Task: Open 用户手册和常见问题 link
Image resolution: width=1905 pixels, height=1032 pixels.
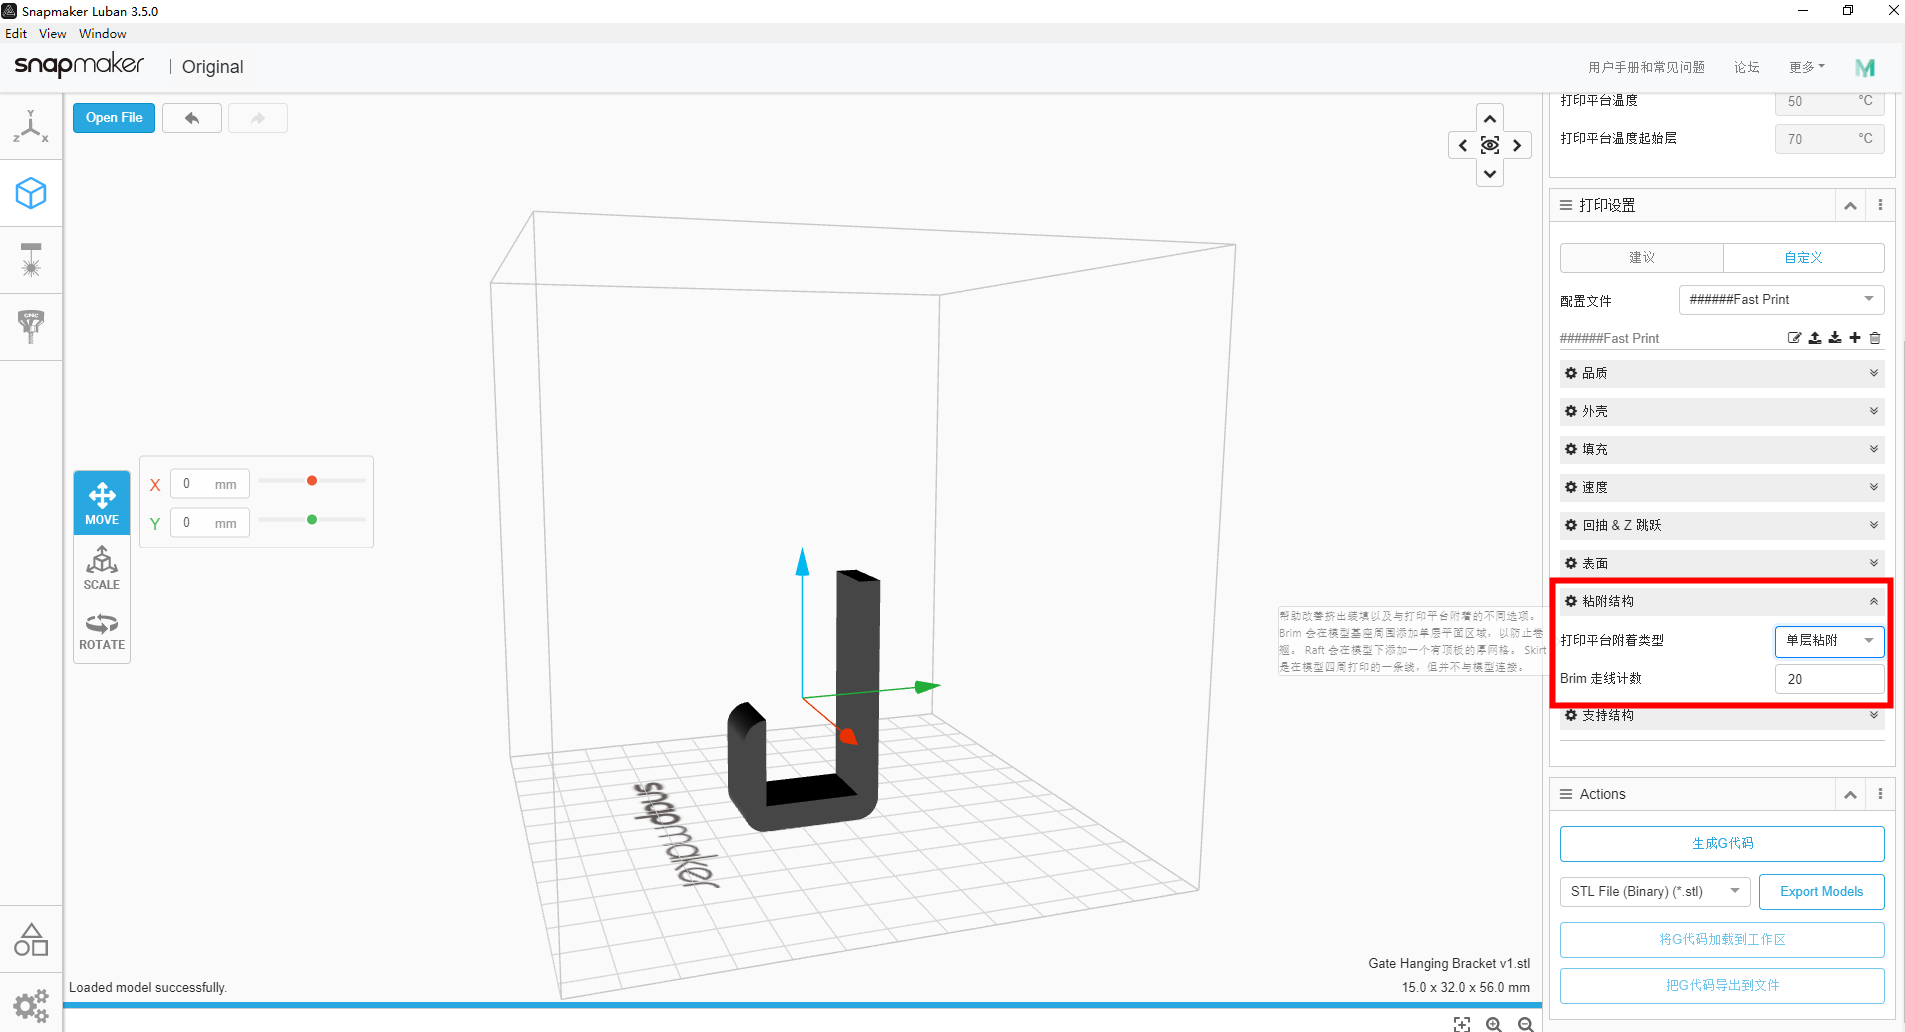Action: [x=1646, y=67]
